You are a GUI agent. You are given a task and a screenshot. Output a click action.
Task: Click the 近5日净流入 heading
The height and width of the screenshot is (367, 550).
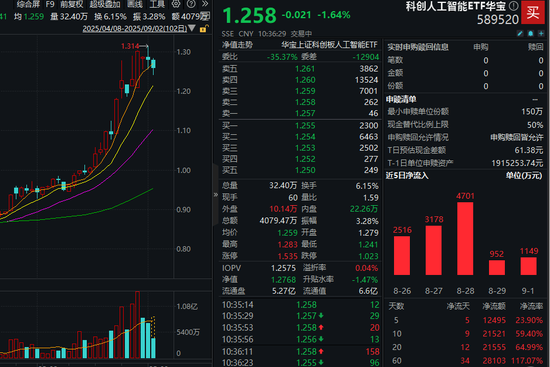point(407,175)
